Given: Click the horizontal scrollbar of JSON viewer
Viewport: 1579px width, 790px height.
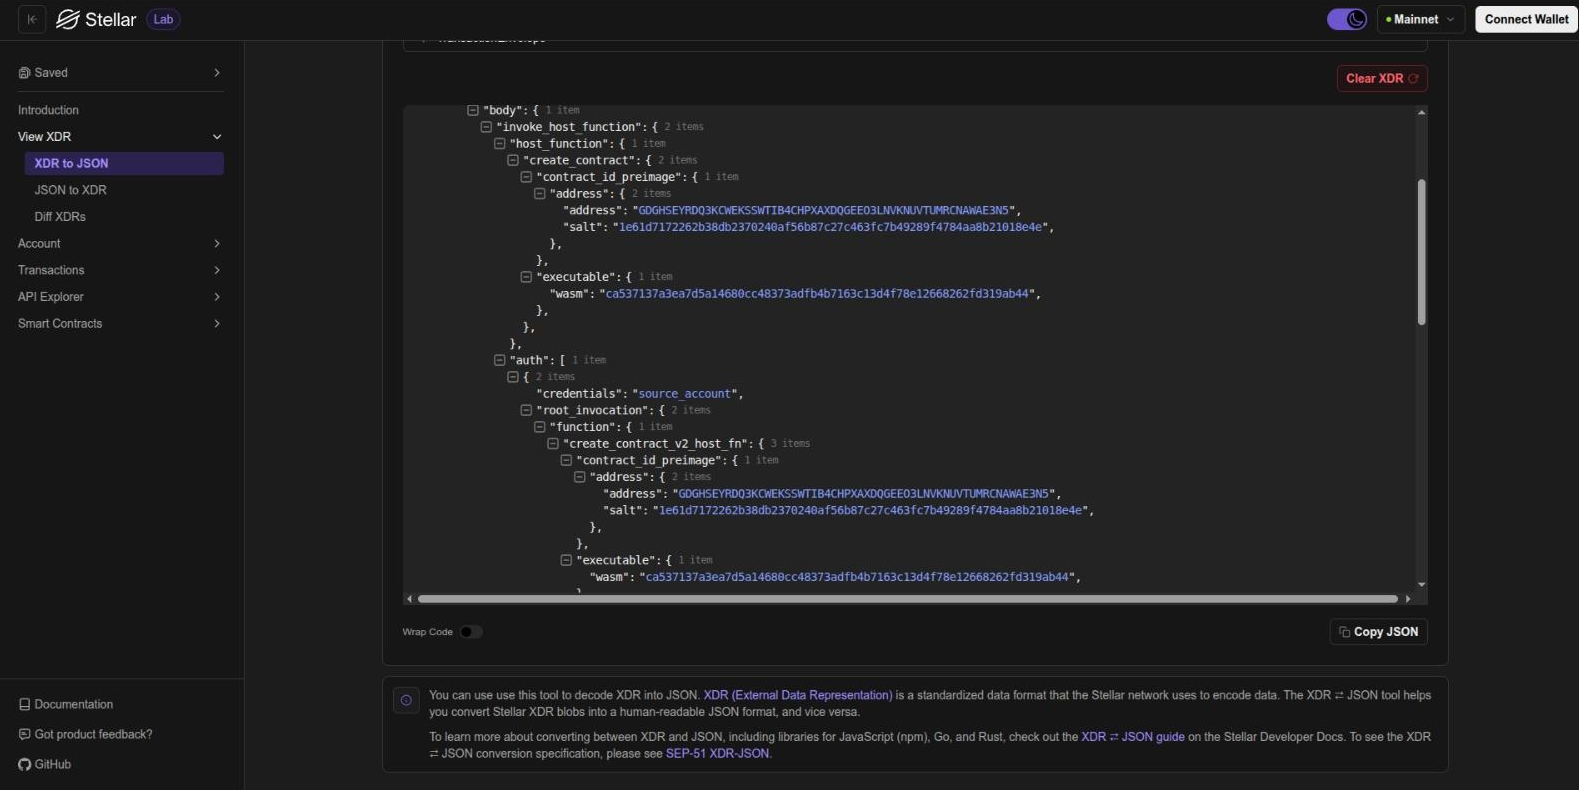Looking at the screenshot, I should tap(907, 599).
